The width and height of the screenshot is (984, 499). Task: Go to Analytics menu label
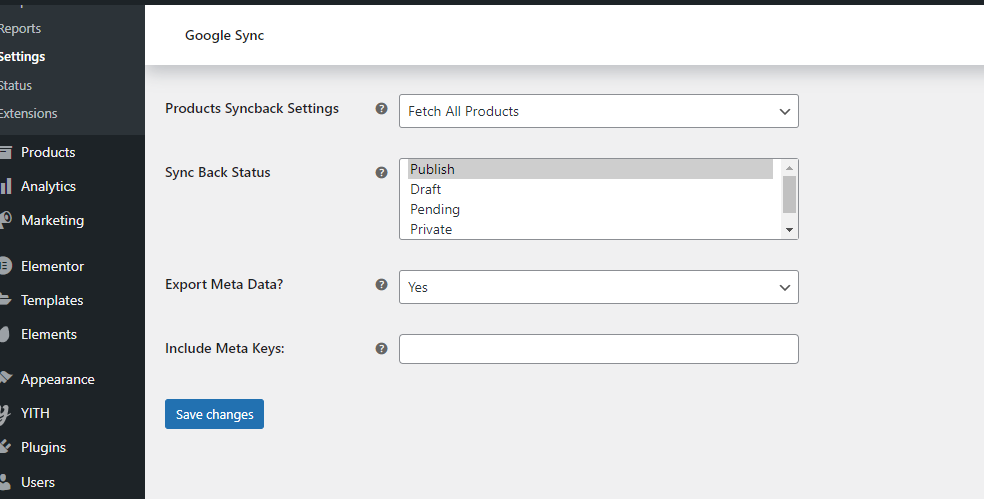[48, 186]
